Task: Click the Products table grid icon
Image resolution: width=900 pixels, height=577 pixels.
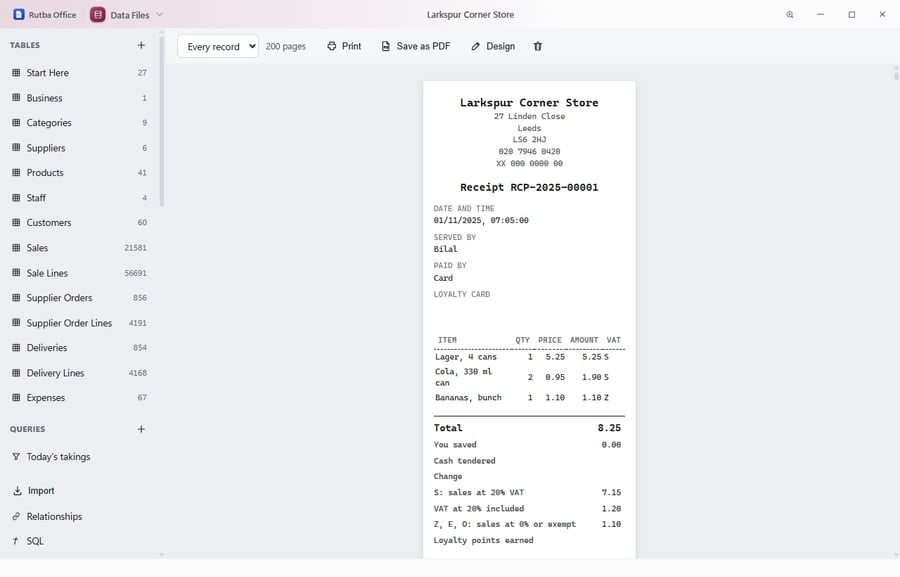Action: [x=16, y=172]
